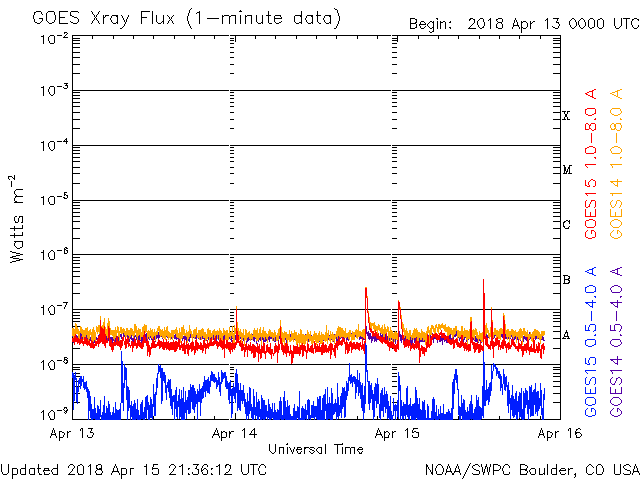The width and height of the screenshot is (640, 480).
Task: Click the 10^-5 y-axis tick label
Action: (x=54, y=200)
